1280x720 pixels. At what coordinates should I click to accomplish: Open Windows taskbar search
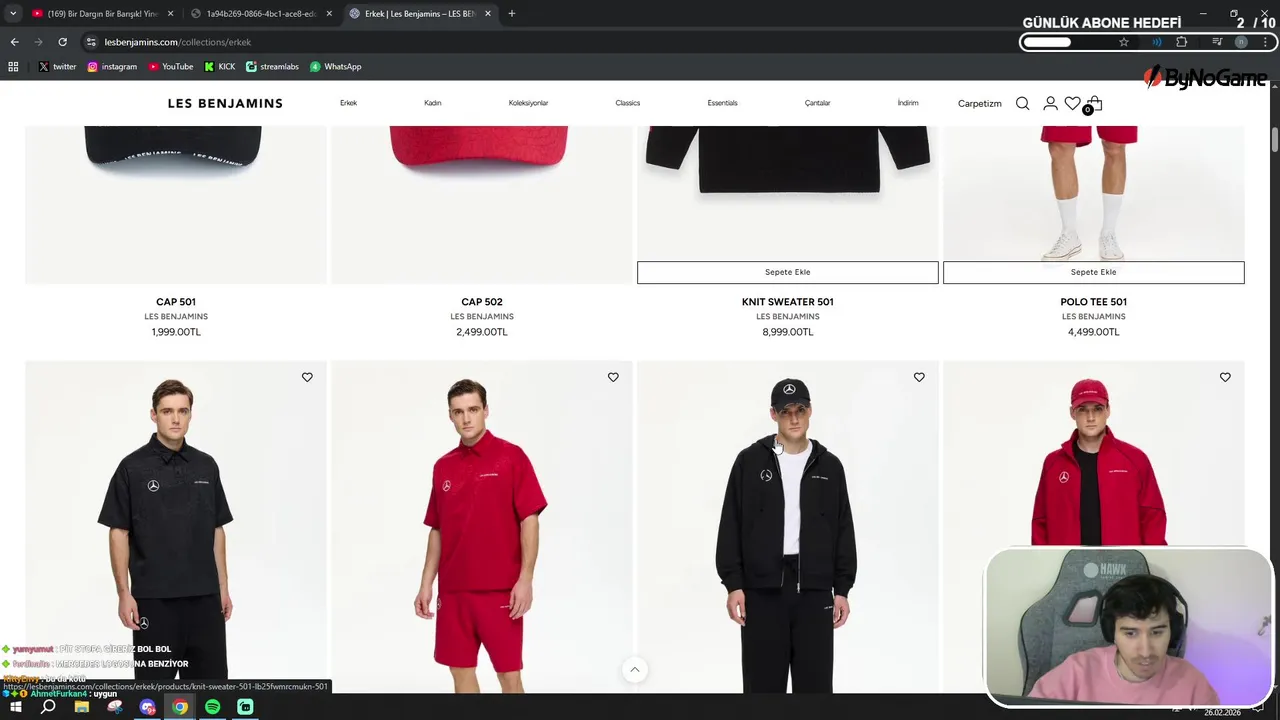(x=48, y=707)
